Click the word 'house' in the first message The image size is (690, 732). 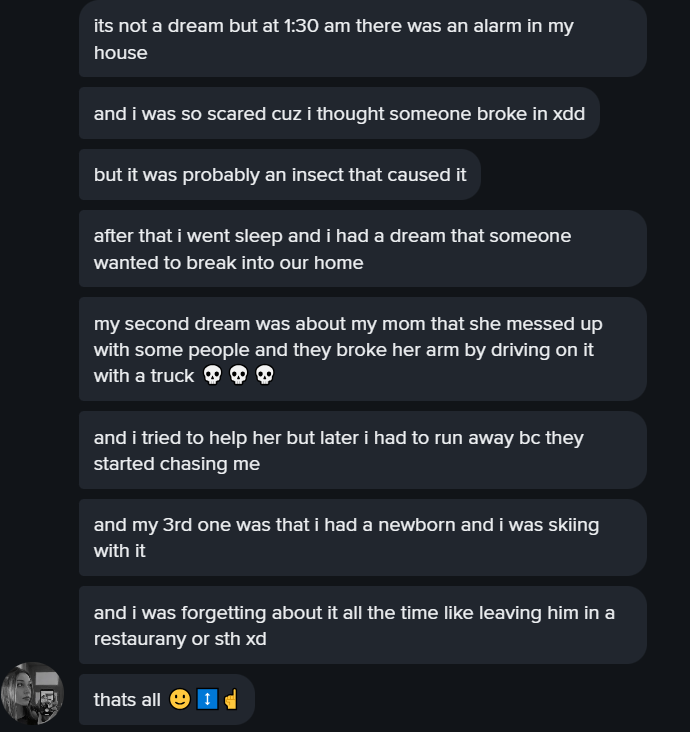pos(120,53)
